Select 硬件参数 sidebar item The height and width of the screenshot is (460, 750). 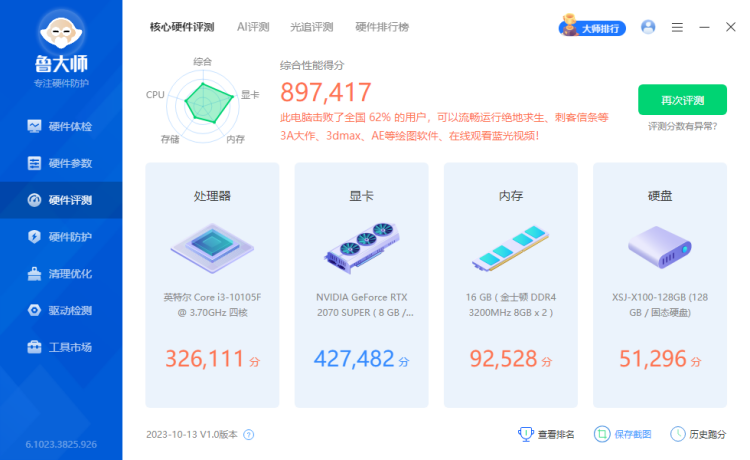pos(61,163)
